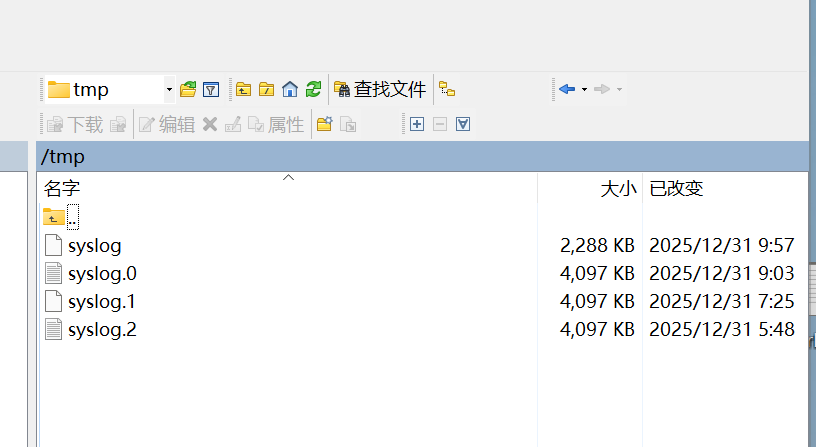Click the select files plus icon
Viewport: 816px width, 447px height.
[417, 124]
